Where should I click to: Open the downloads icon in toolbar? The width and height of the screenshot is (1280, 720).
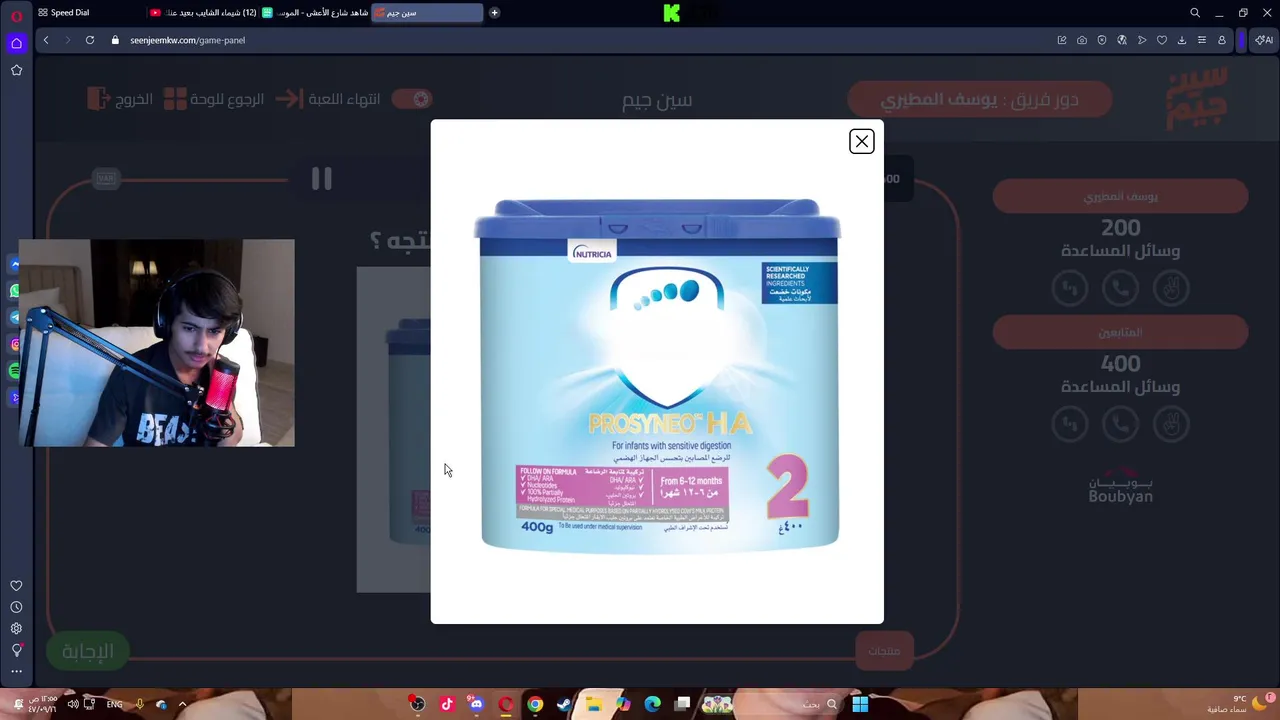1182,40
